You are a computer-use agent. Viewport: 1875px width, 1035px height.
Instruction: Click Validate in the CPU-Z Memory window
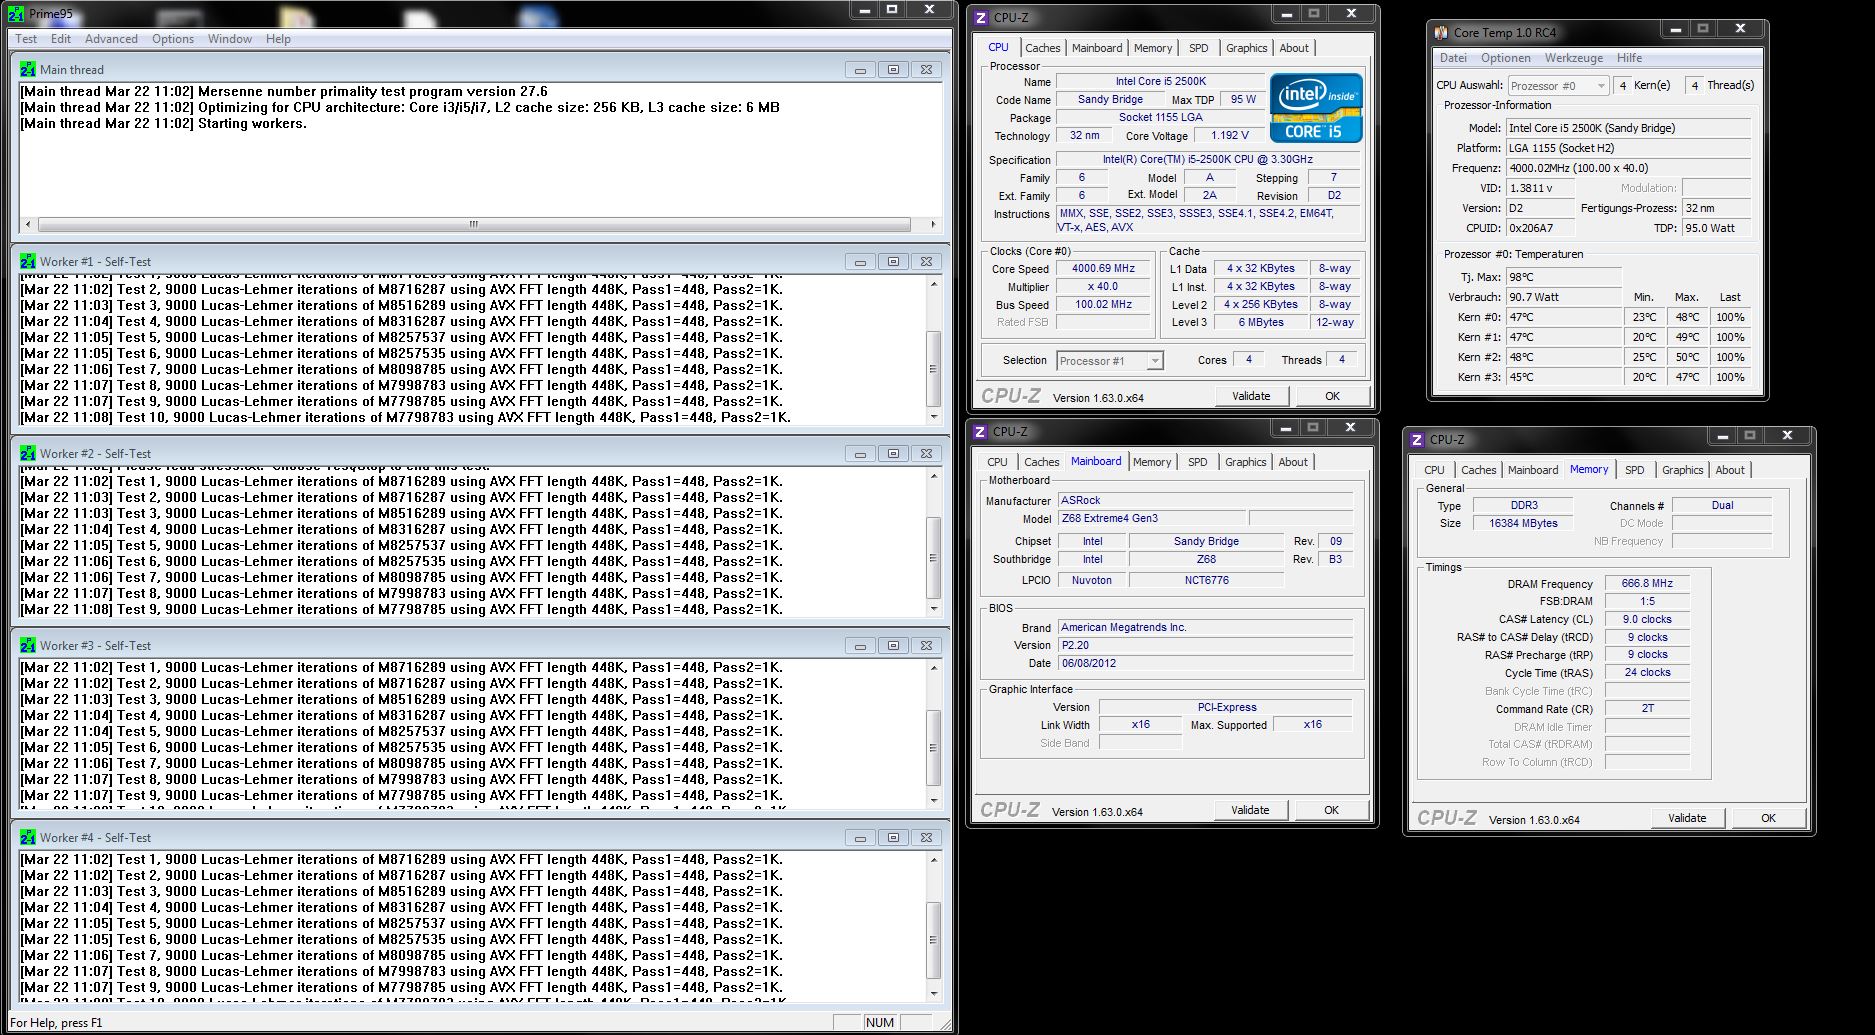coord(1687,818)
